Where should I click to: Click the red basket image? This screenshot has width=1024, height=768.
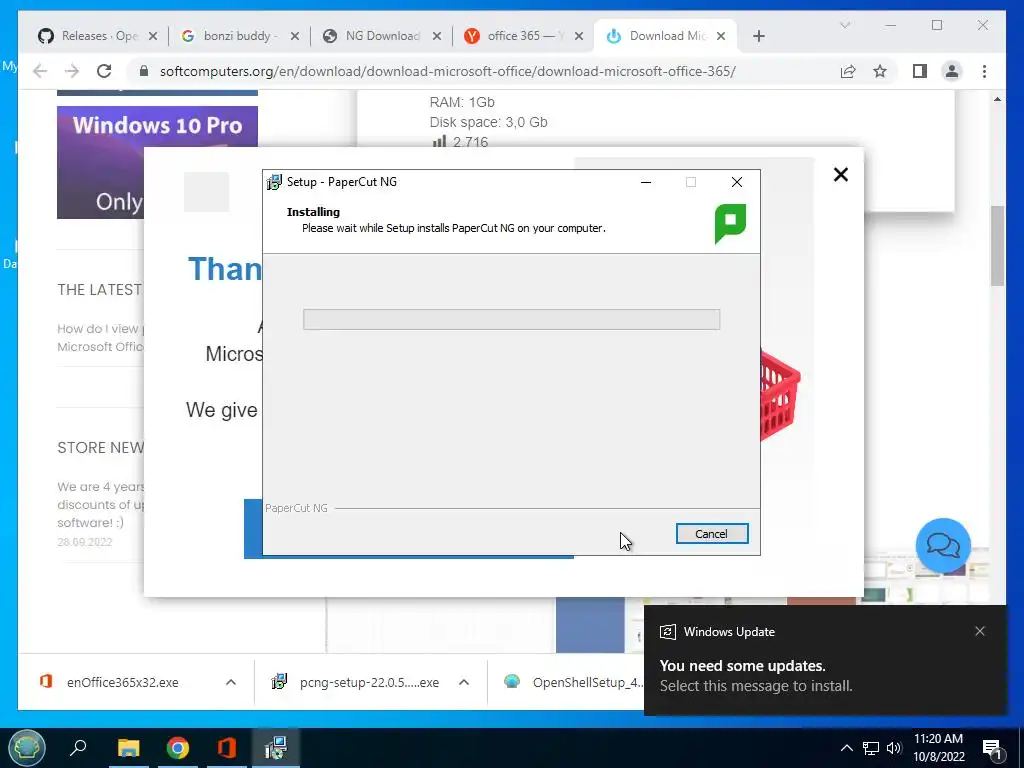tap(780, 394)
